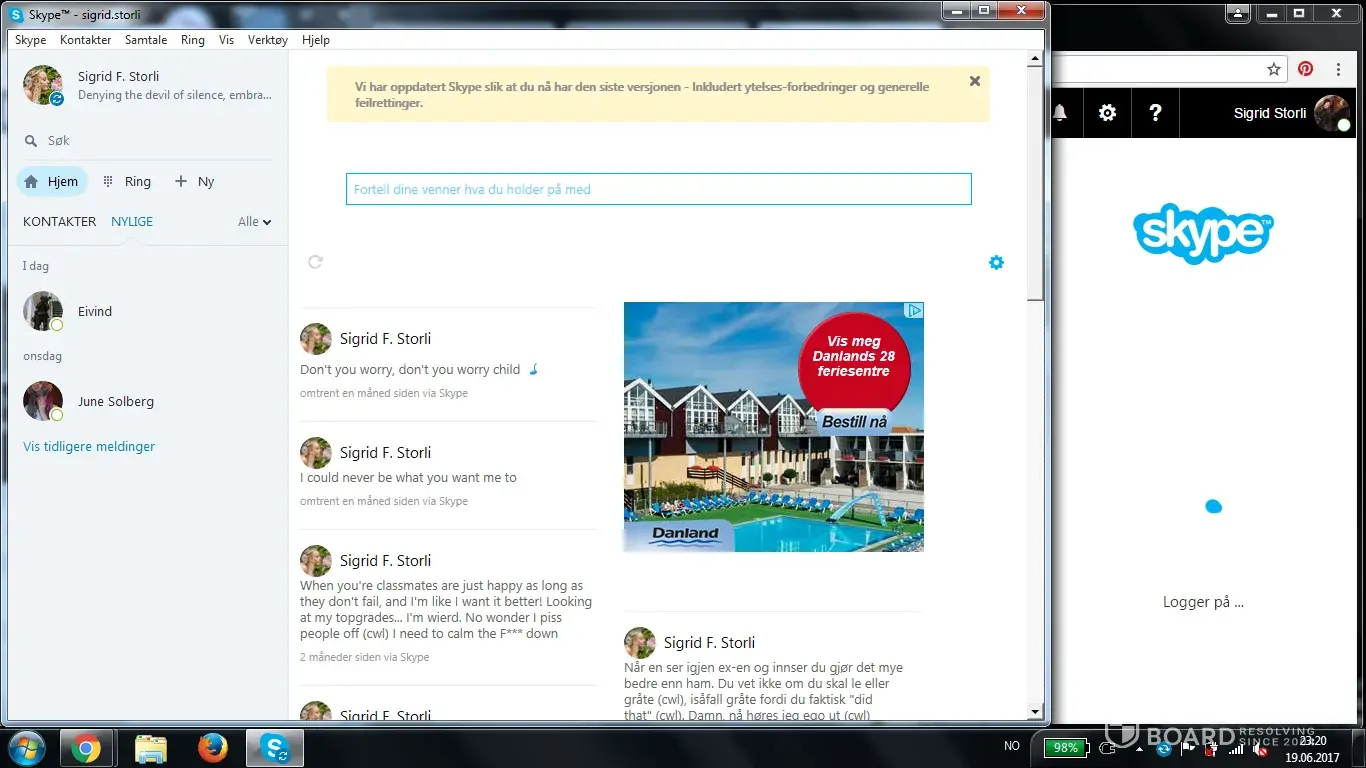Go to Hjem home view
The image size is (1366, 768).
52,182
